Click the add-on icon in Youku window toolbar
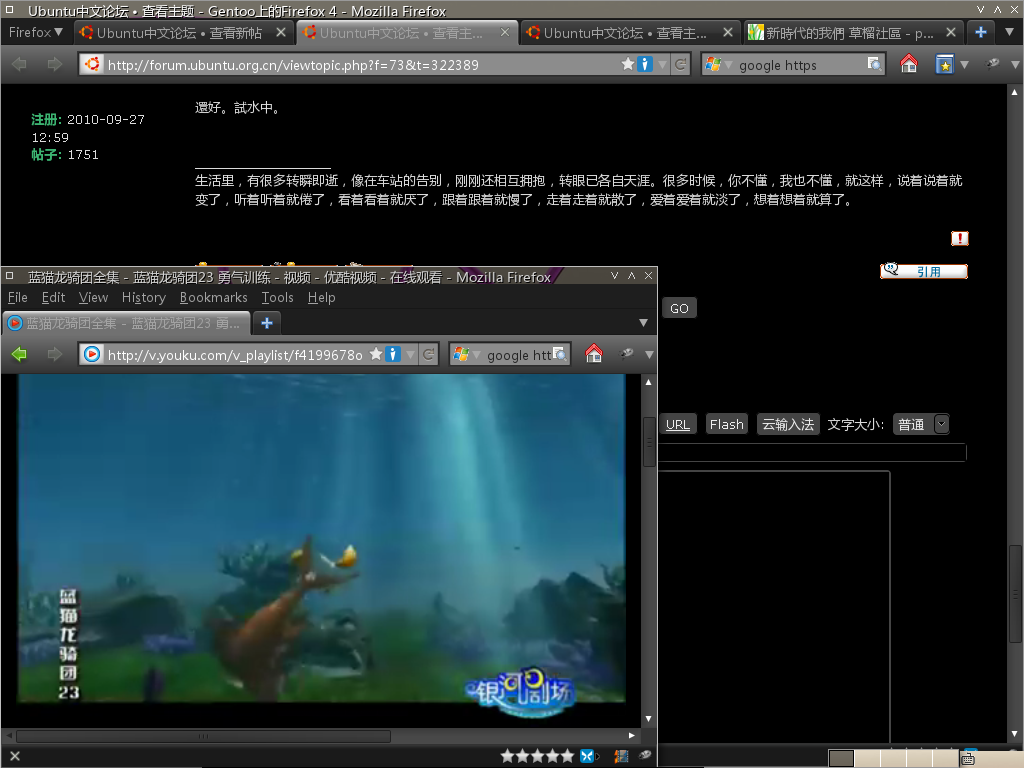This screenshot has height=768, width=1024. pyautogui.click(x=626, y=353)
